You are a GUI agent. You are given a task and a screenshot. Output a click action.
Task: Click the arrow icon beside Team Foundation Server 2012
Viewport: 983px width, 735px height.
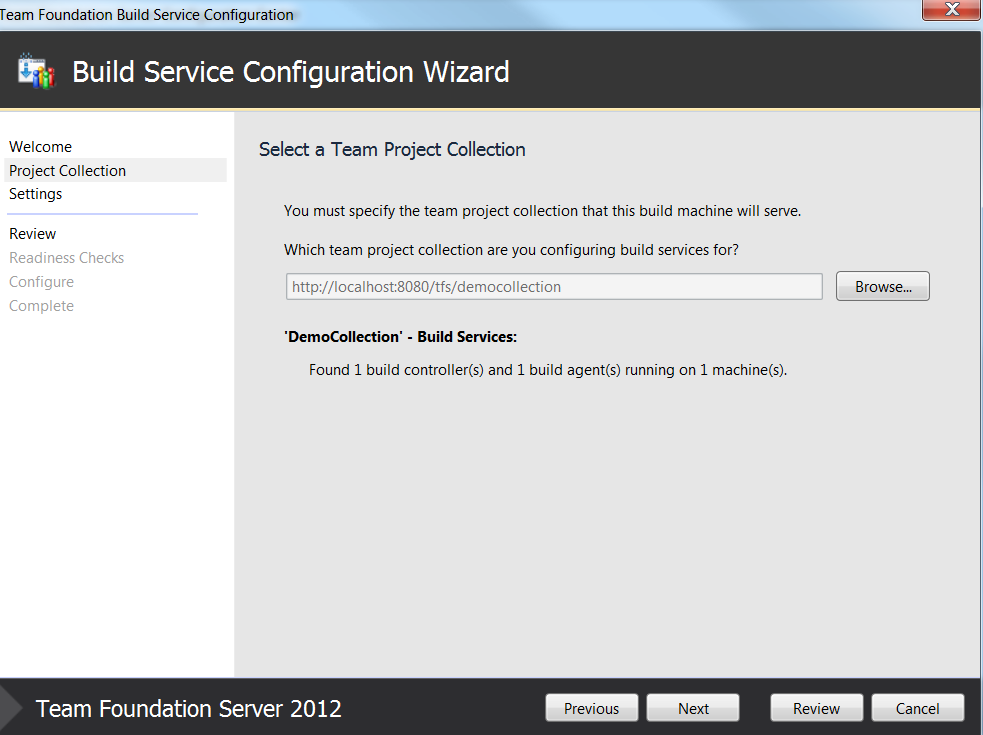(x=11, y=707)
